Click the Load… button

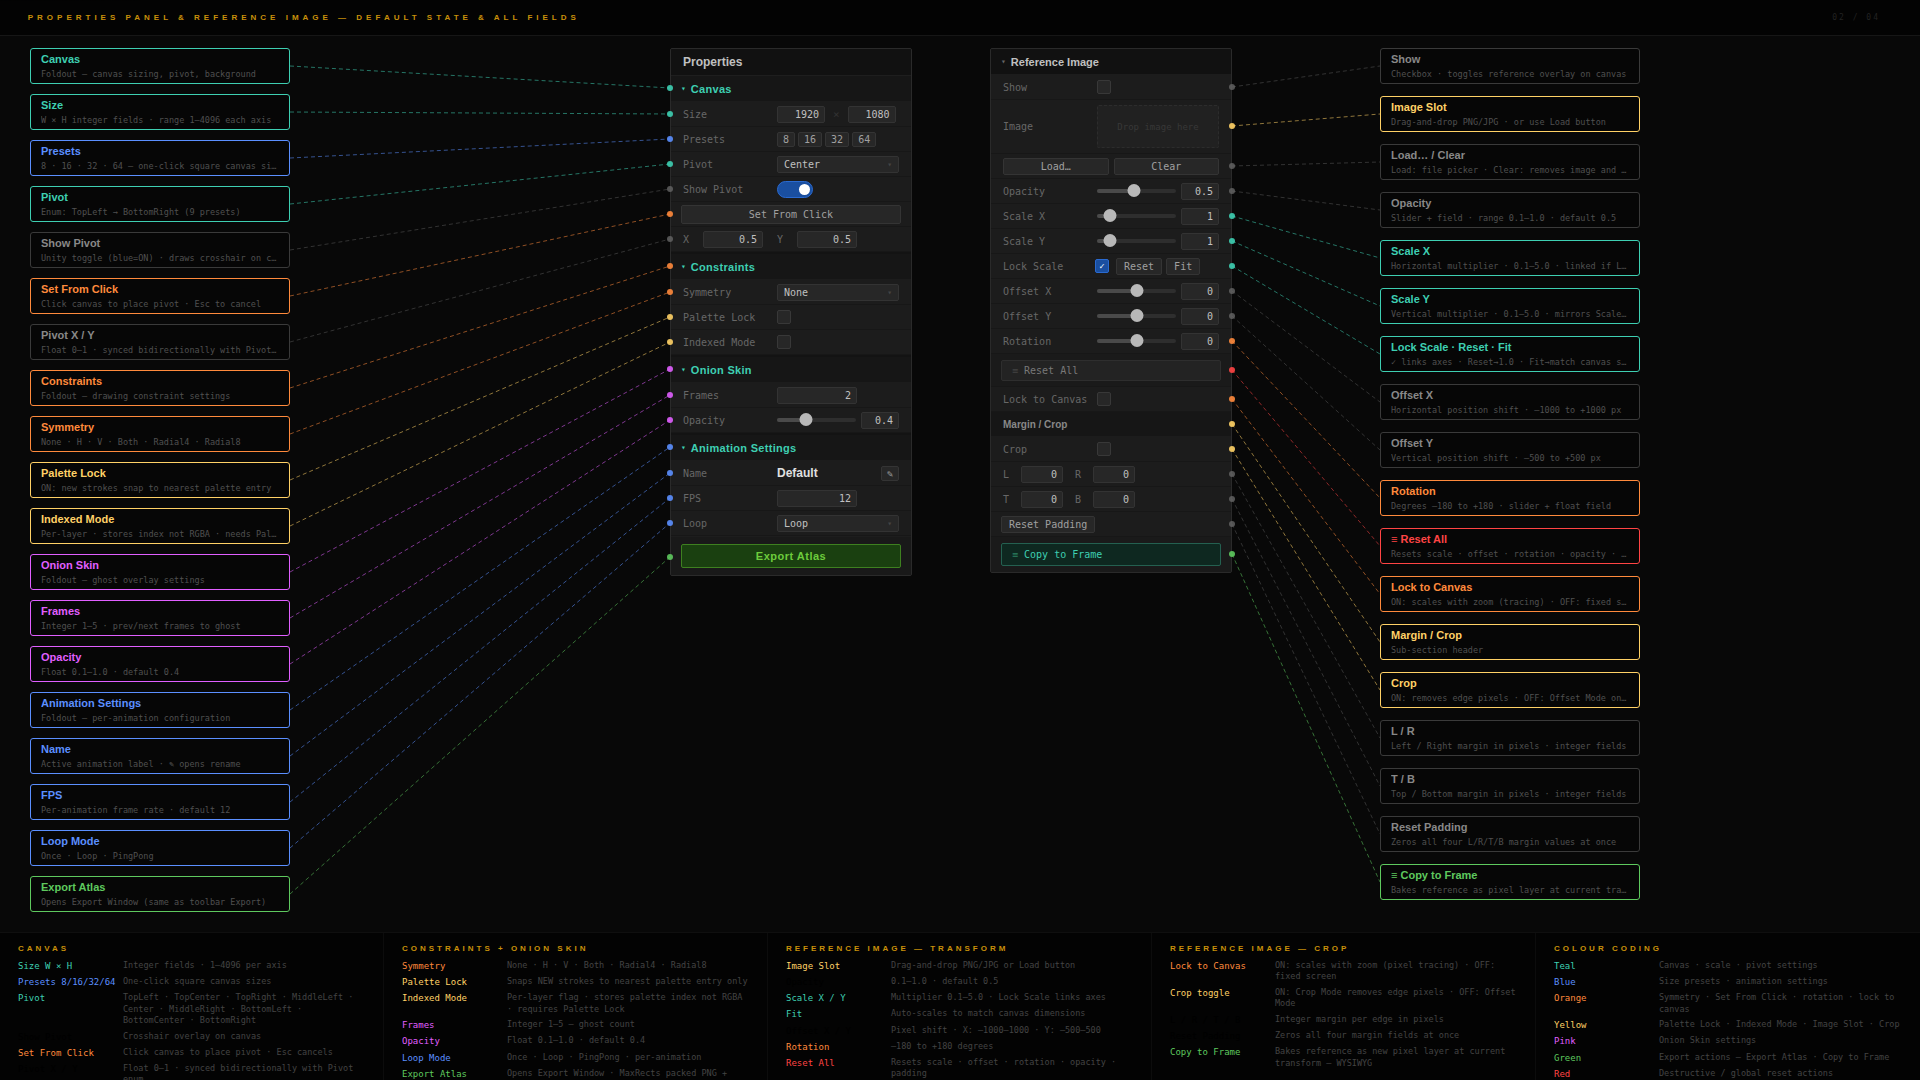1055,167
